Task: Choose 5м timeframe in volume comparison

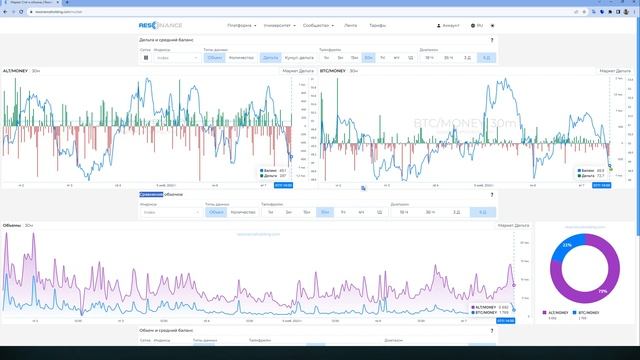Action: 288,212
